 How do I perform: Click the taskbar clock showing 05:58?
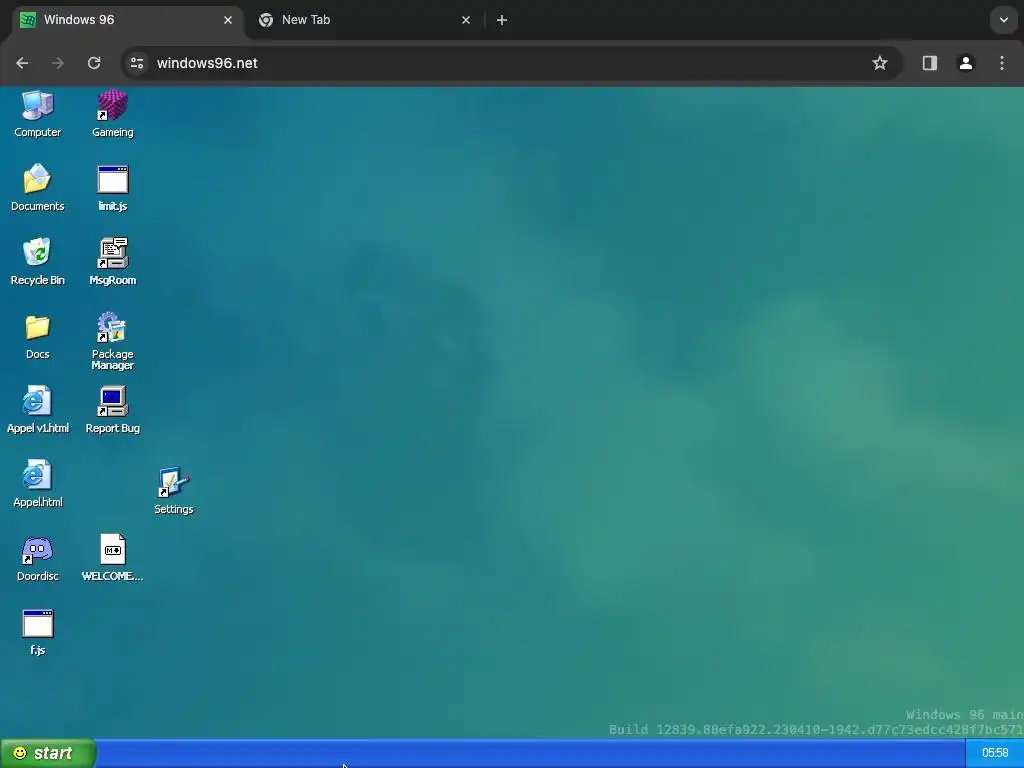click(x=995, y=753)
